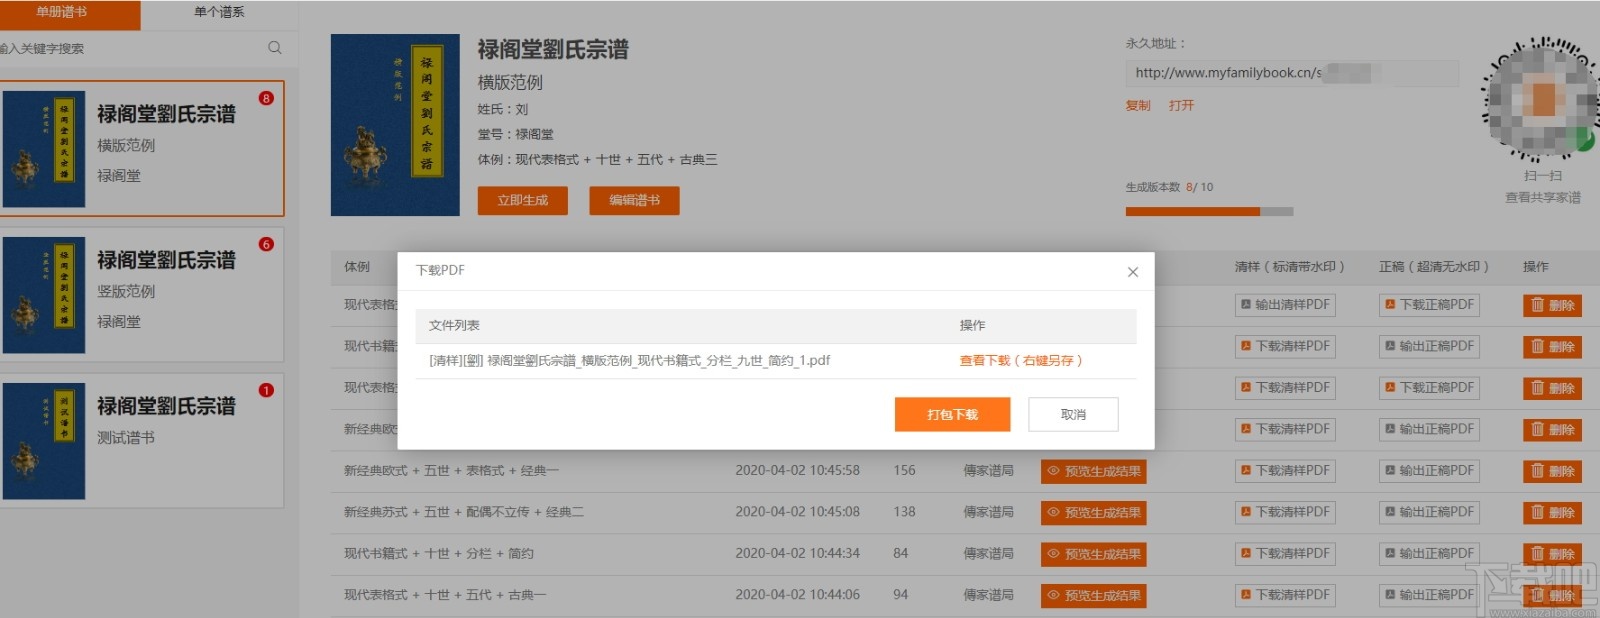1600x618 pixels.
Task: Click the 永久地址 URL field
Action: (x=1292, y=73)
